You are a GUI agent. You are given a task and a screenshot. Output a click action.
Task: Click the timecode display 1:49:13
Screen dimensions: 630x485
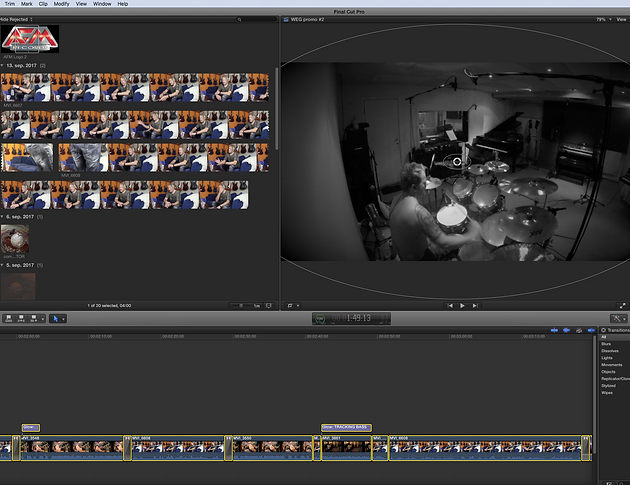point(358,318)
